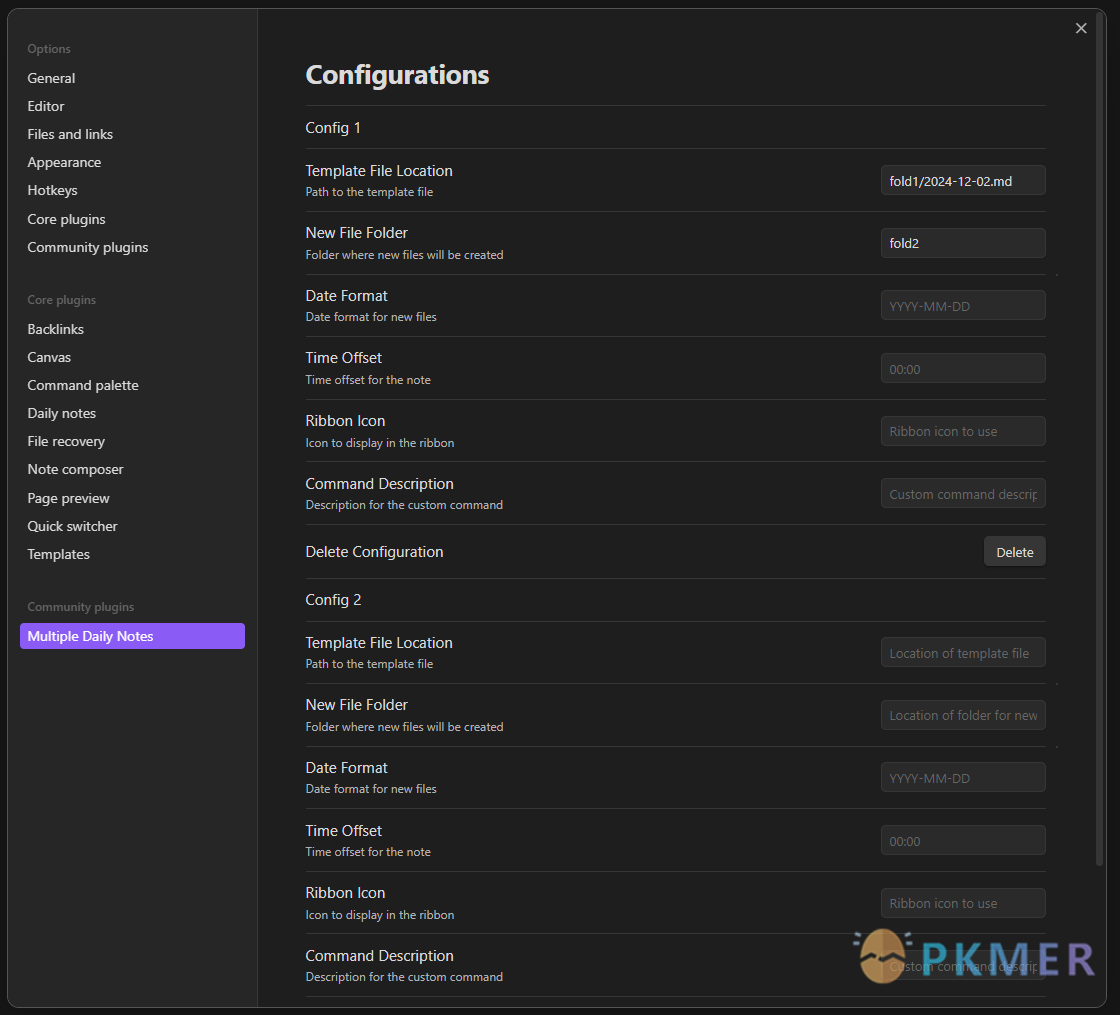Image resolution: width=1120 pixels, height=1015 pixels.
Task: Focus Config 1 Time Offset field
Action: pyautogui.click(x=963, y=369)
